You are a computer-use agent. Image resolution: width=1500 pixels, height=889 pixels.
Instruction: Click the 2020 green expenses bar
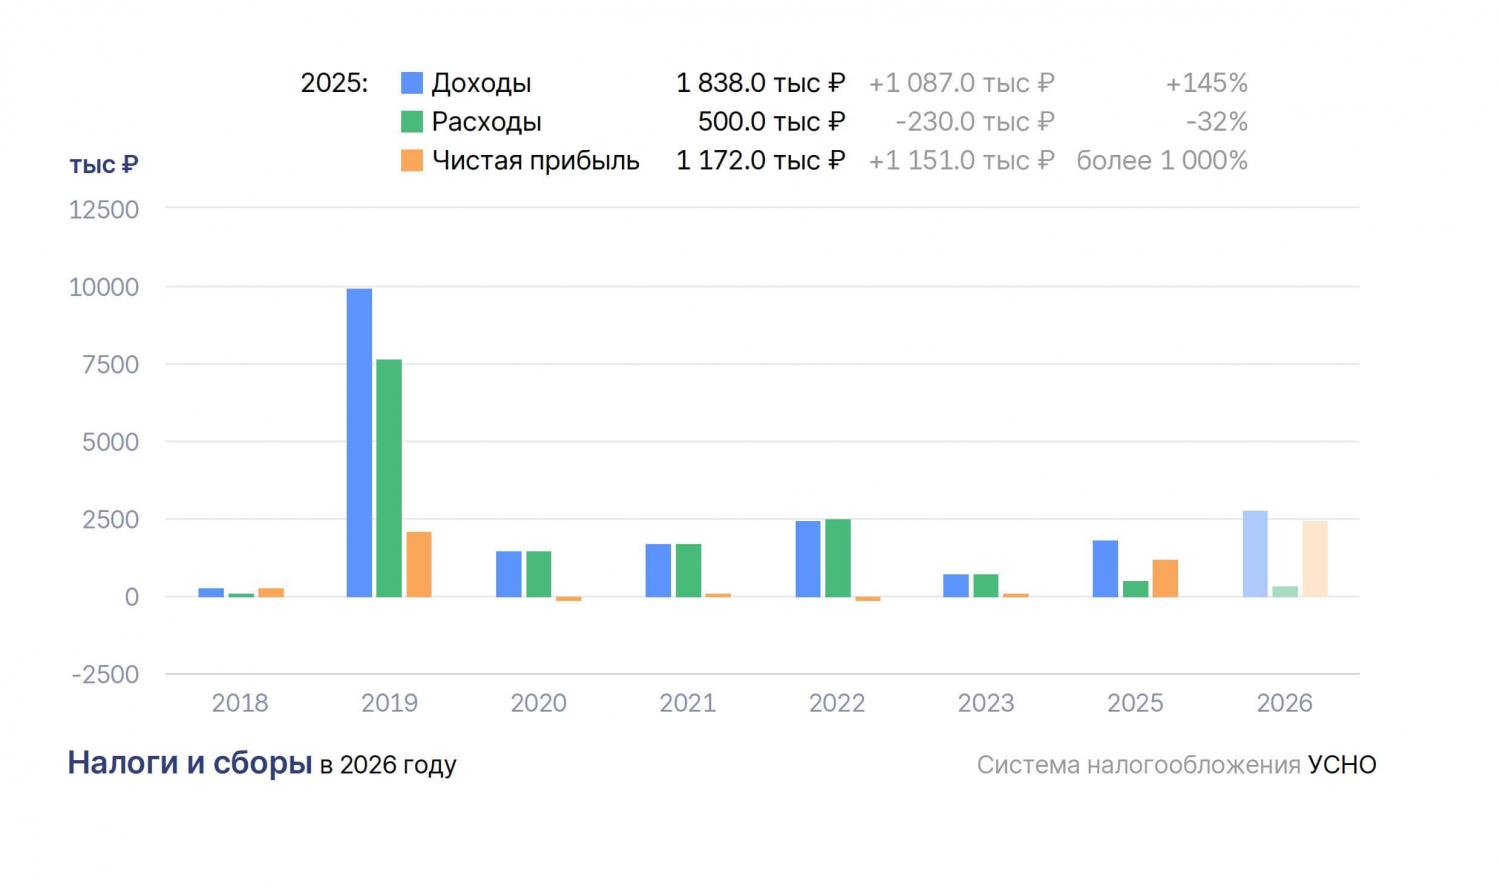[539, 574]
